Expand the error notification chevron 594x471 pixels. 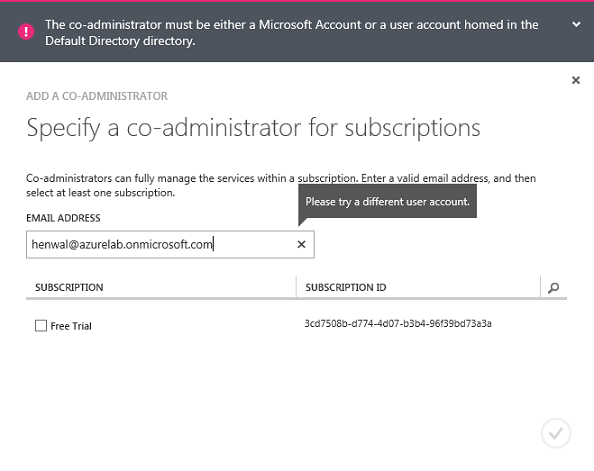point(576,25)
